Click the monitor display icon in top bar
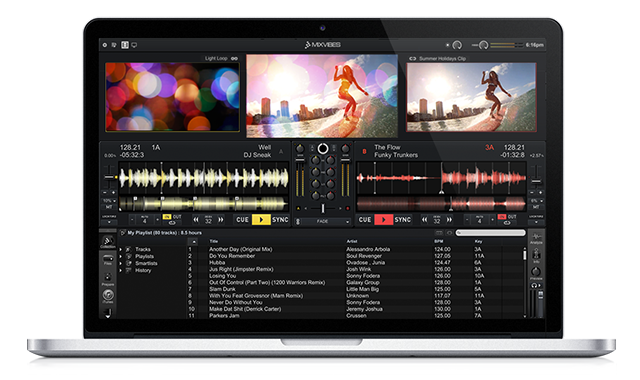 click(x=134, y=45)
